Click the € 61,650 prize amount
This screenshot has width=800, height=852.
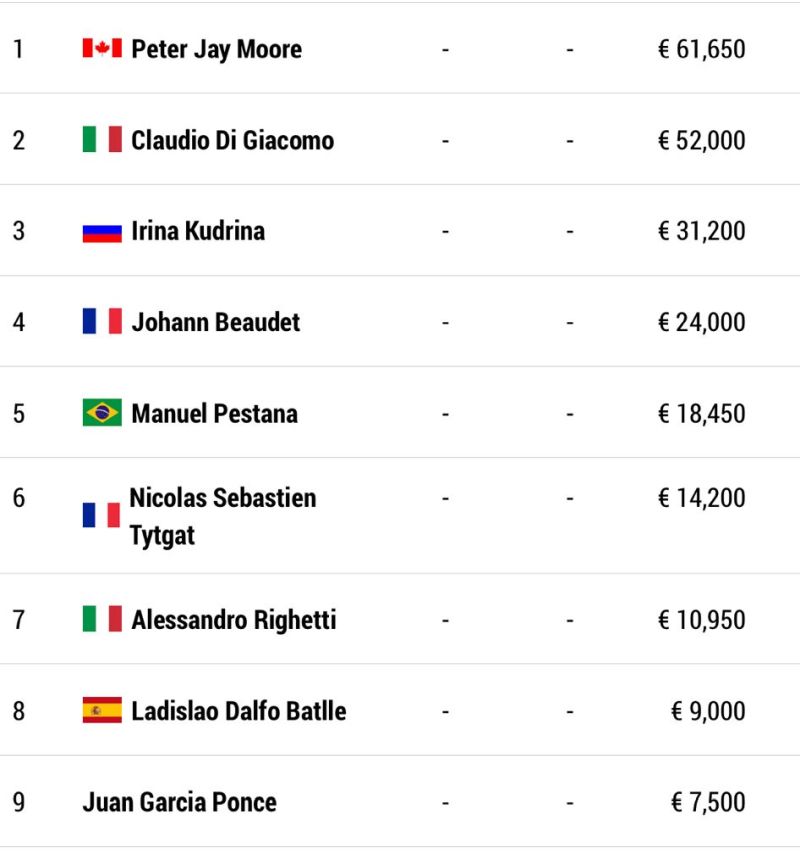click(702, 49)
